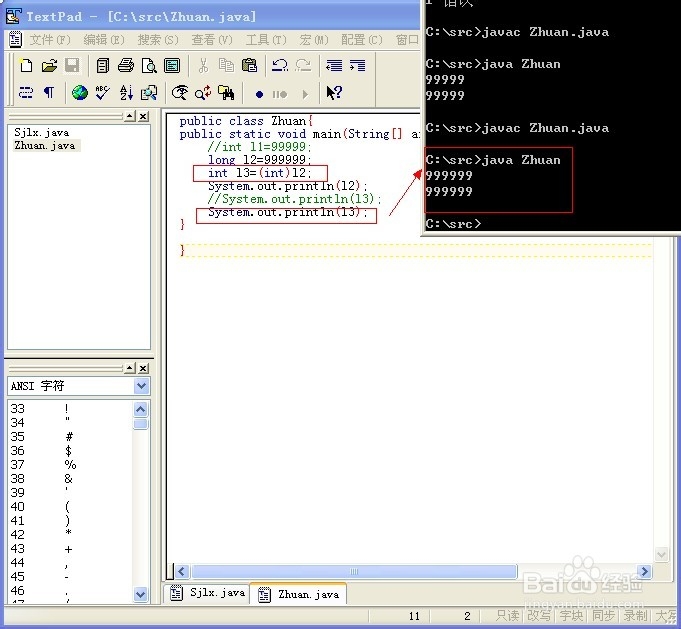This screenshot has height=629, width=681.
Task: Click the Paste clipboard icon
Action: pyautogui.click(x=249, y=66)
